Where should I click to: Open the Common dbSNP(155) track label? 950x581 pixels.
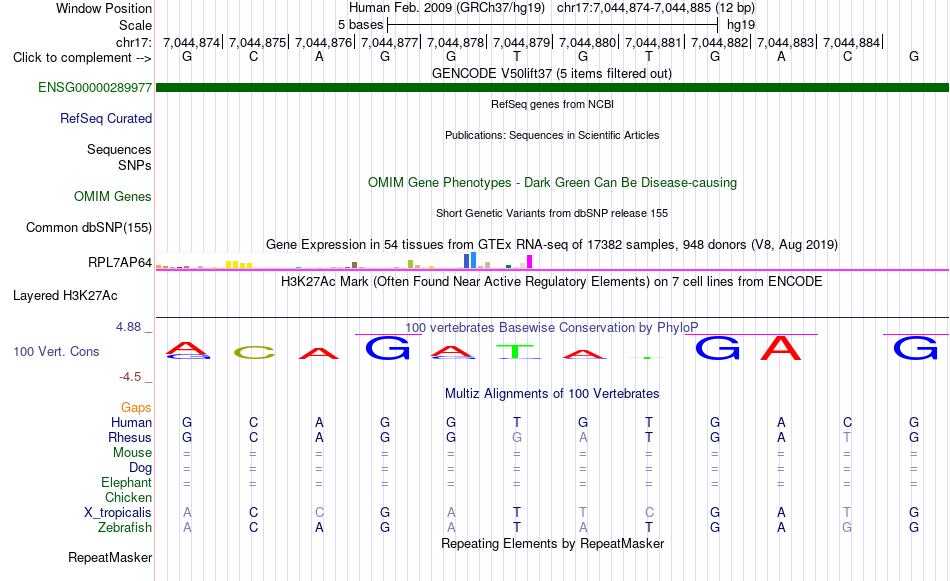pyautogui.click(x=88, y=227)
